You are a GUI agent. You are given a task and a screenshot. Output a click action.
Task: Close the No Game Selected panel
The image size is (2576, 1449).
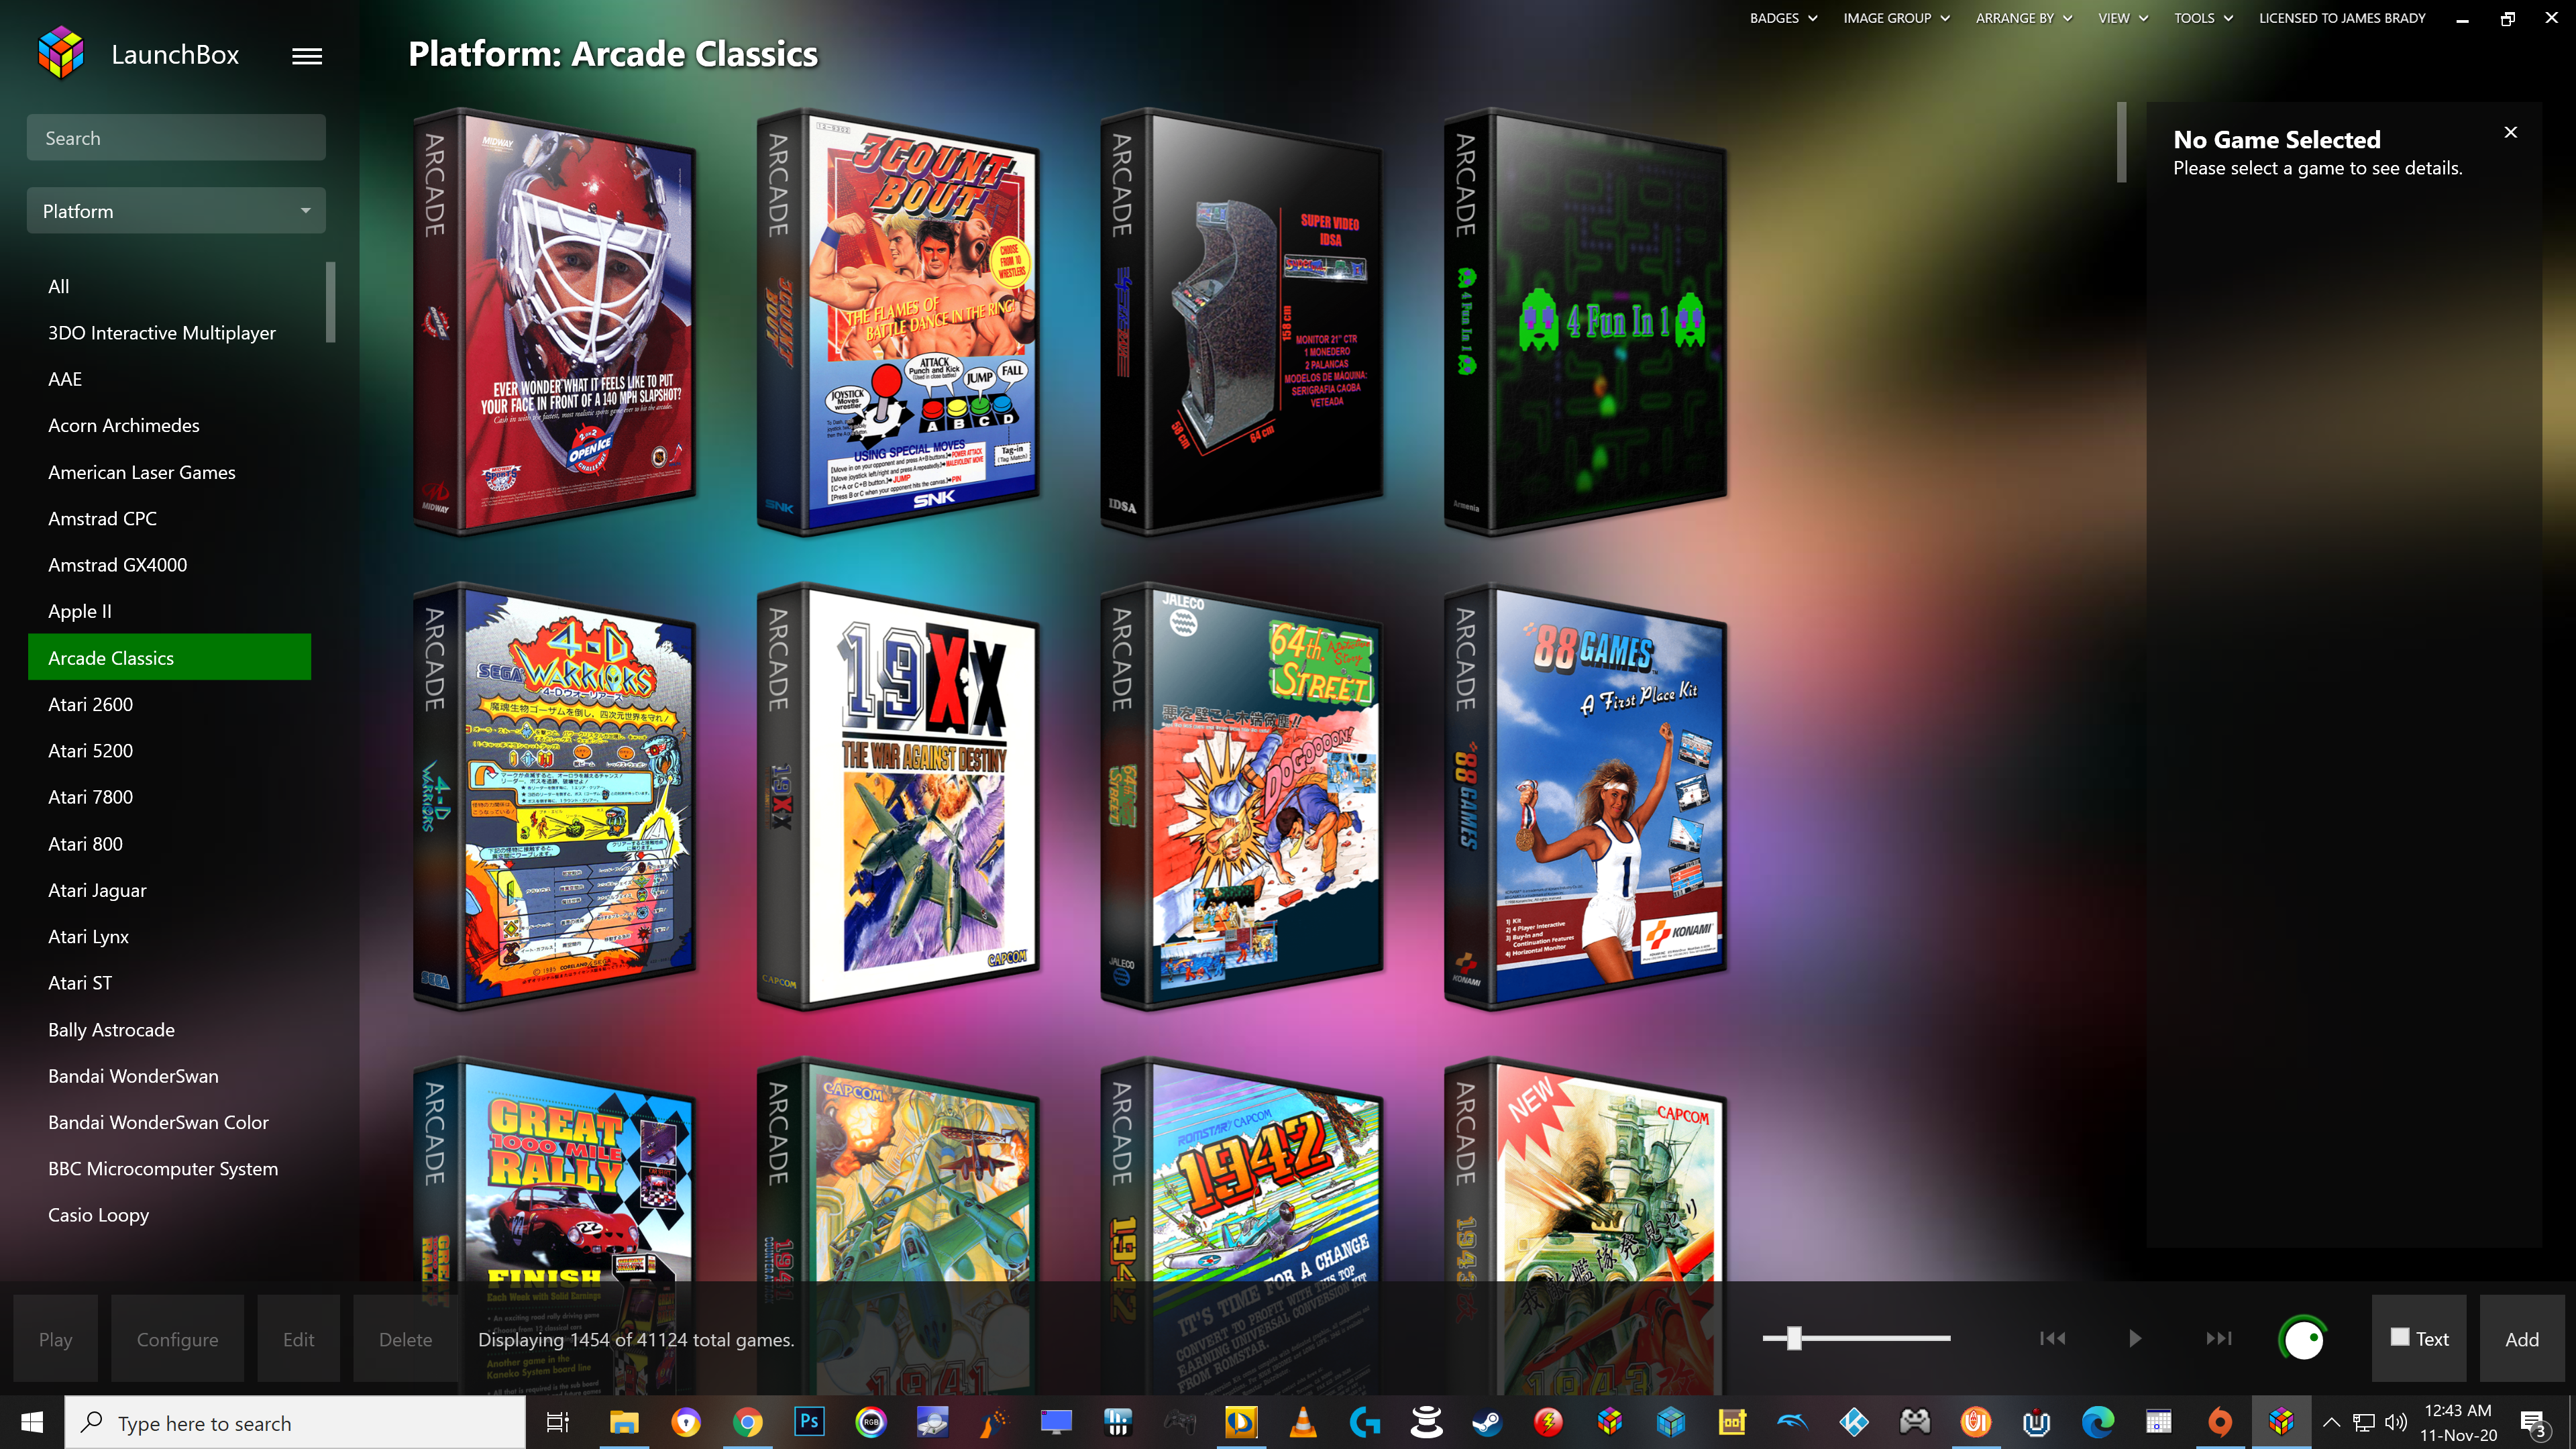click(x=2510, y=132)
